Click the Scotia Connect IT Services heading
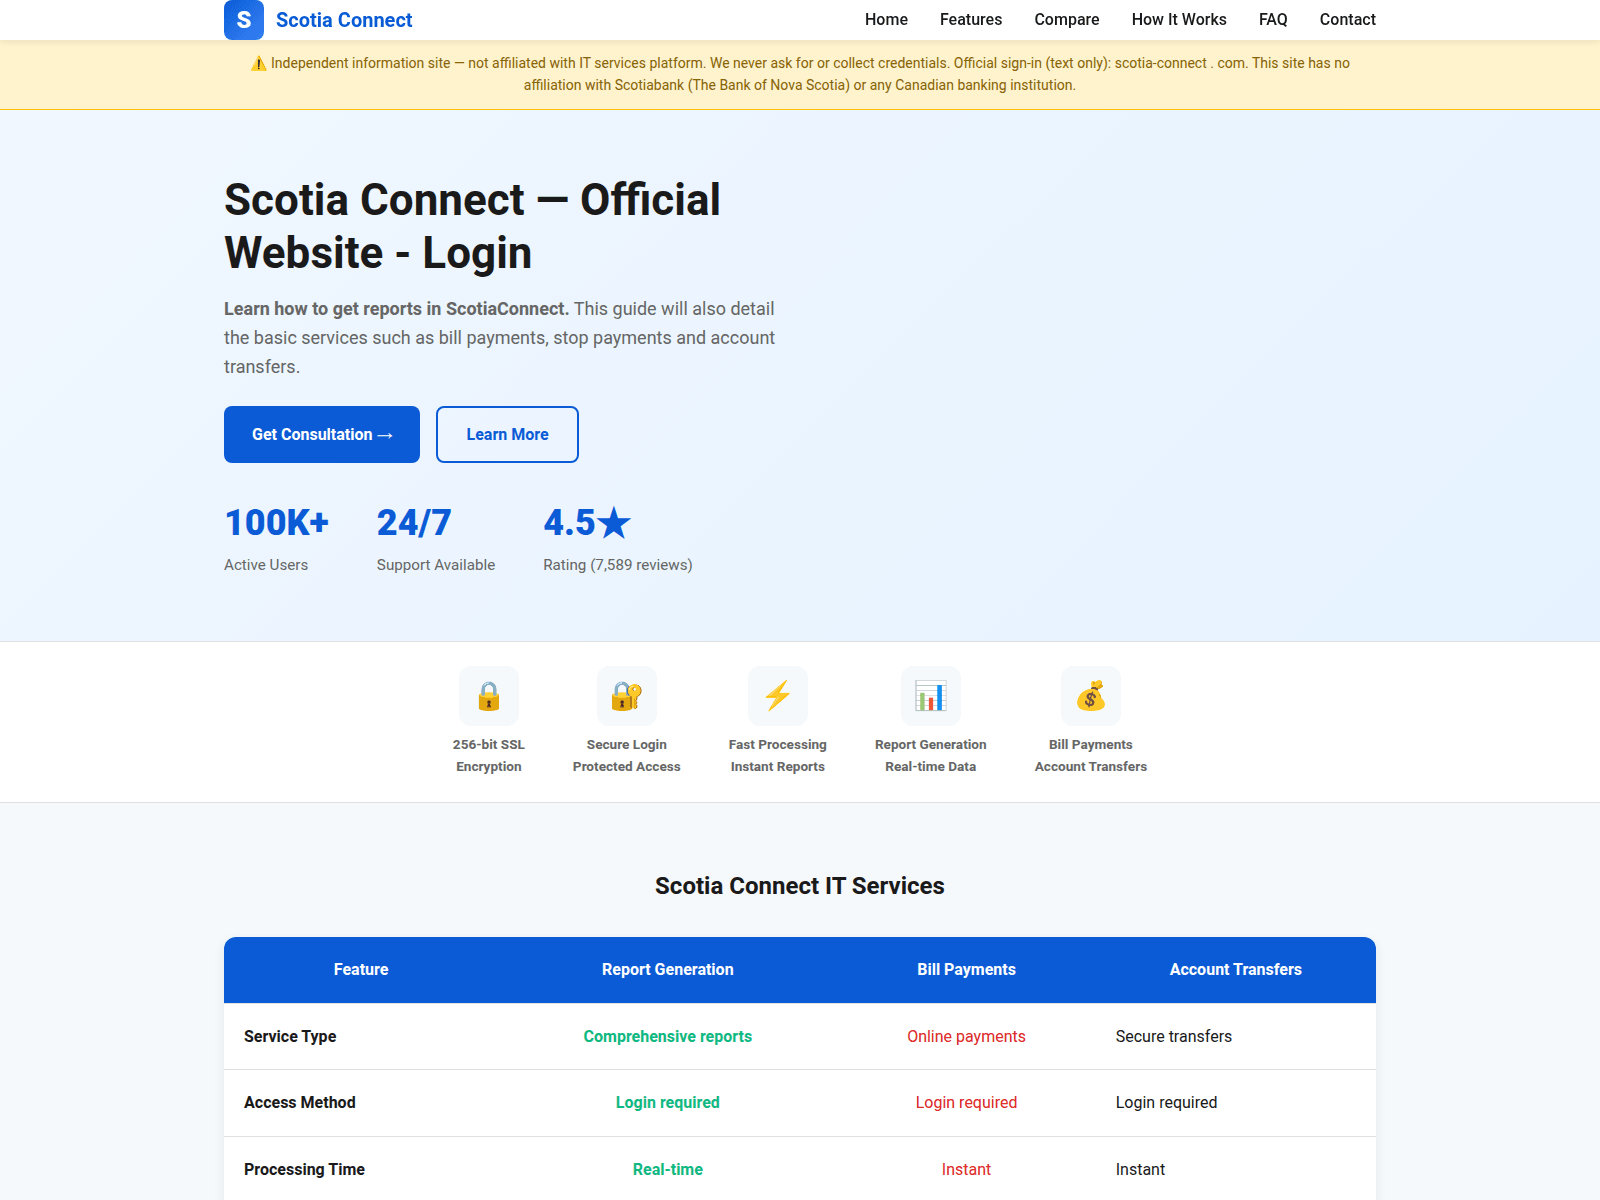 pos(800,886)
